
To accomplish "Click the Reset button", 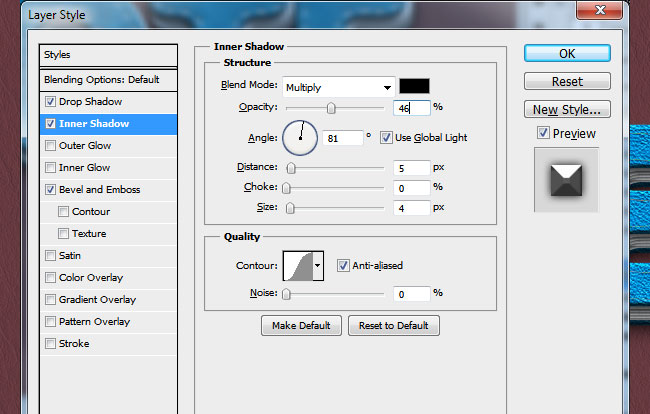I will pyautogui.click(x=567, y=81).
